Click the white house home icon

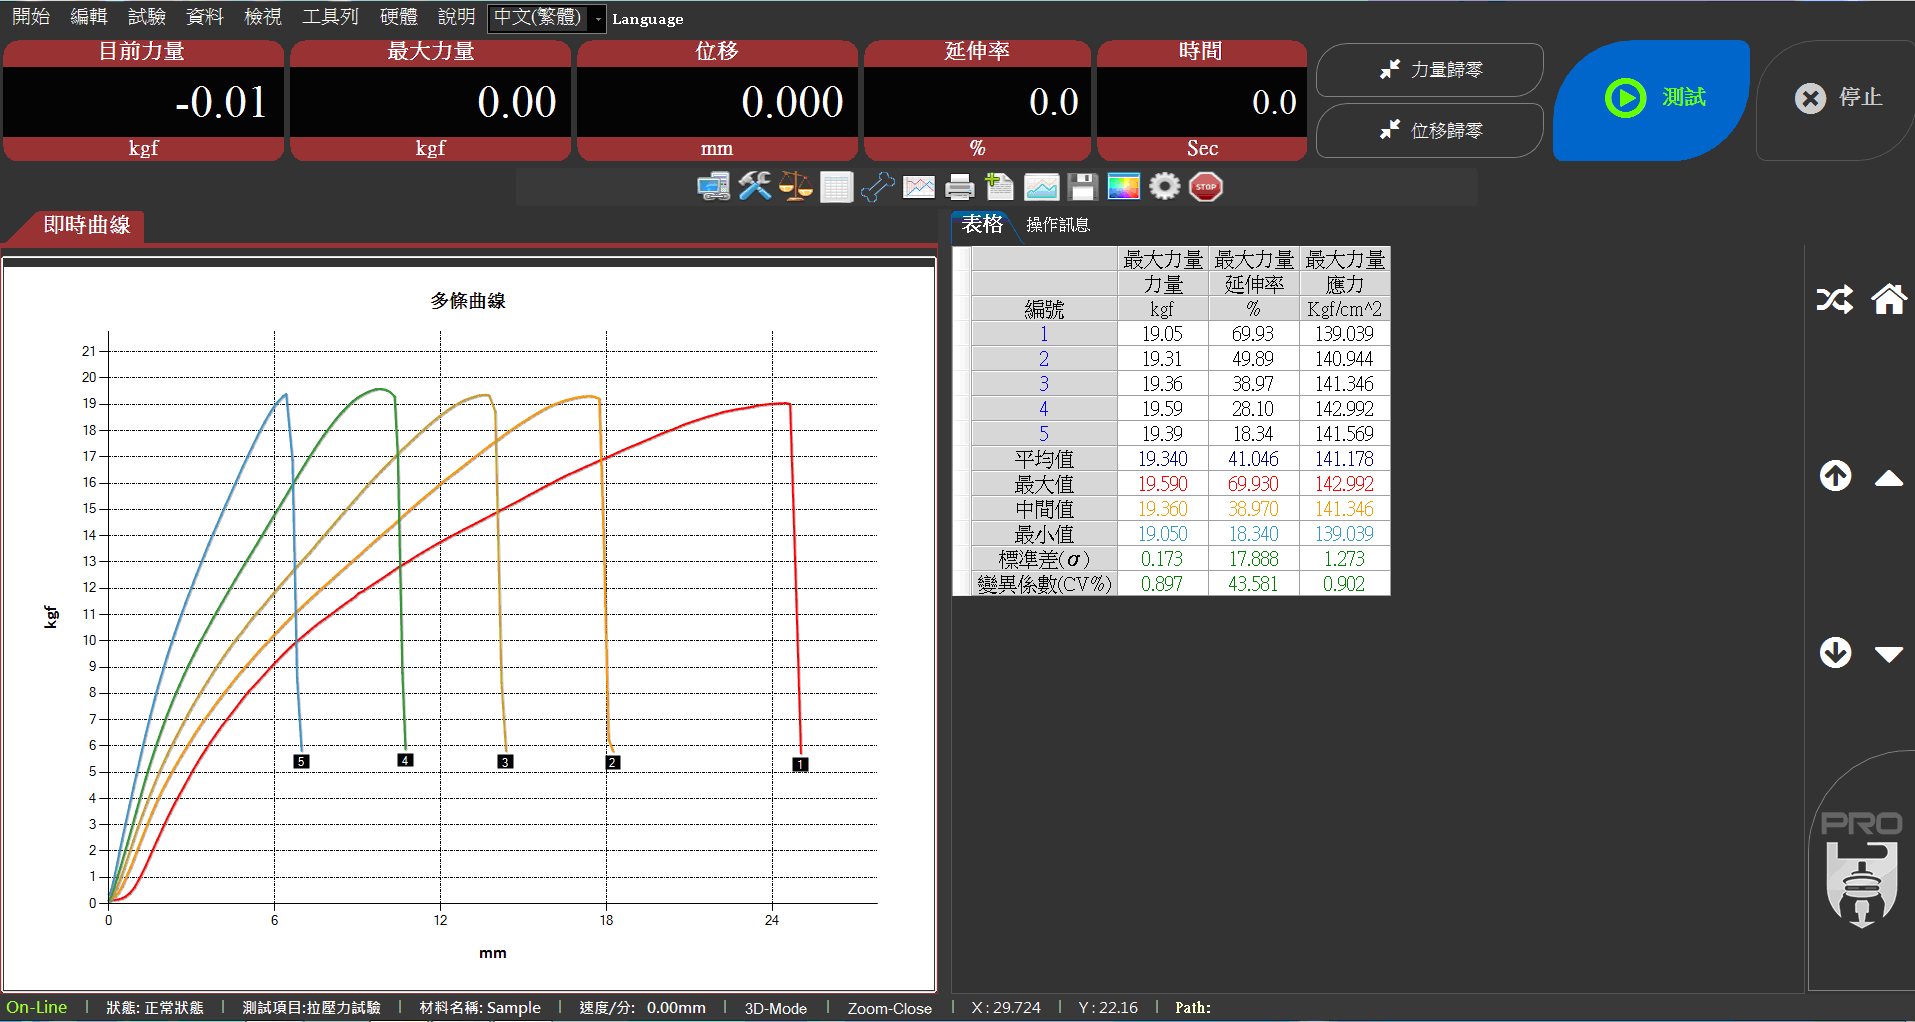[1888, 299]
